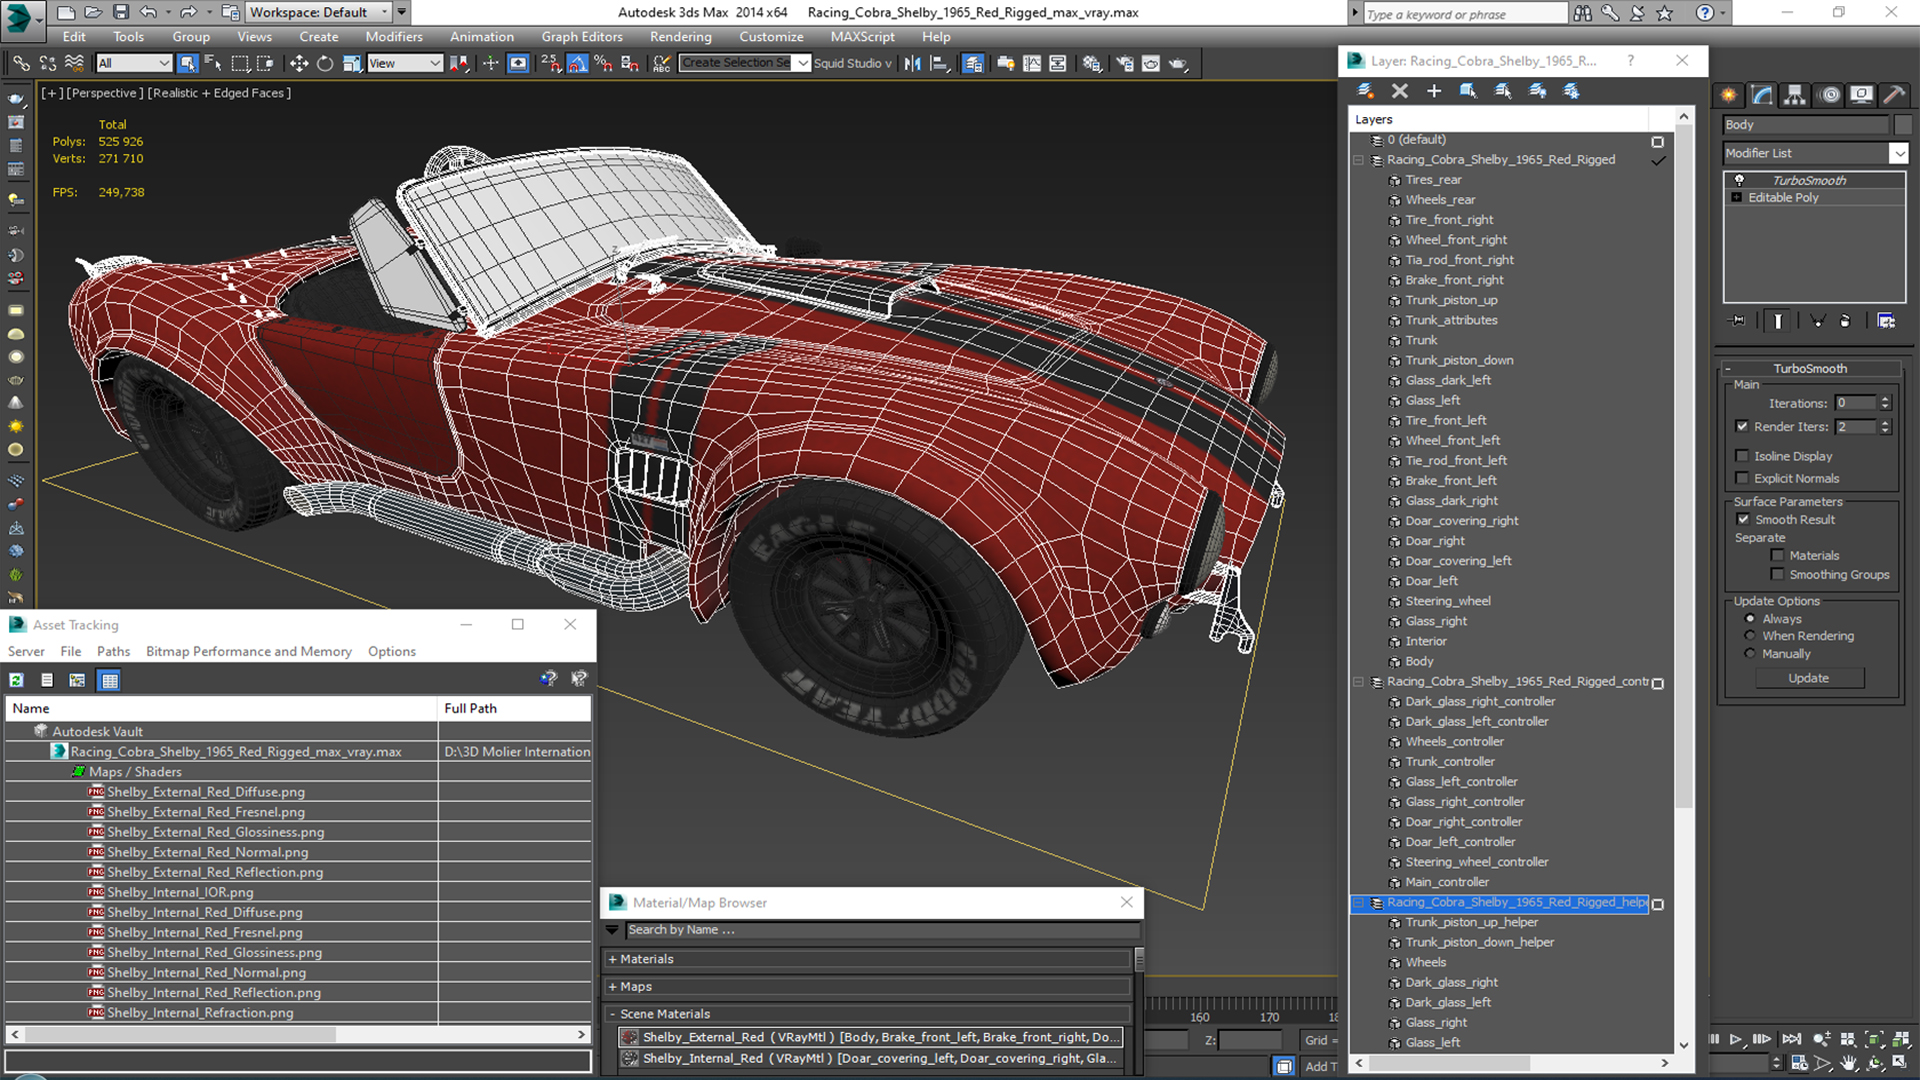
Task: Click the object color swatch beside Body
Action: pos(1903,125)
